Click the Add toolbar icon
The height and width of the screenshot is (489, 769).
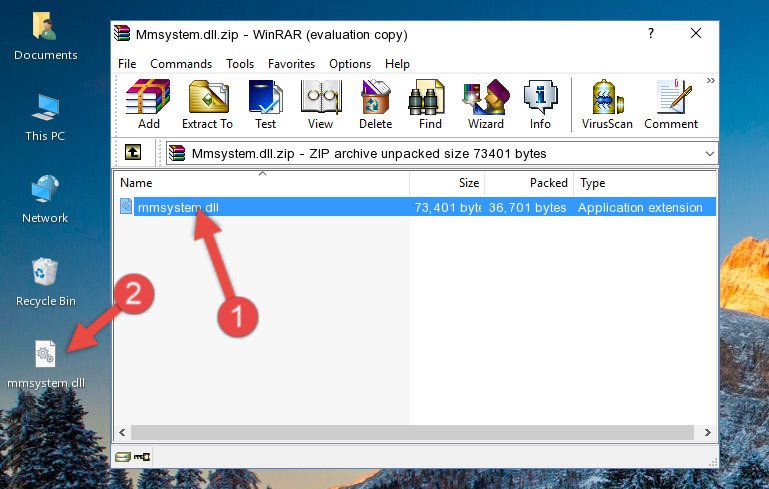point(148,104)
